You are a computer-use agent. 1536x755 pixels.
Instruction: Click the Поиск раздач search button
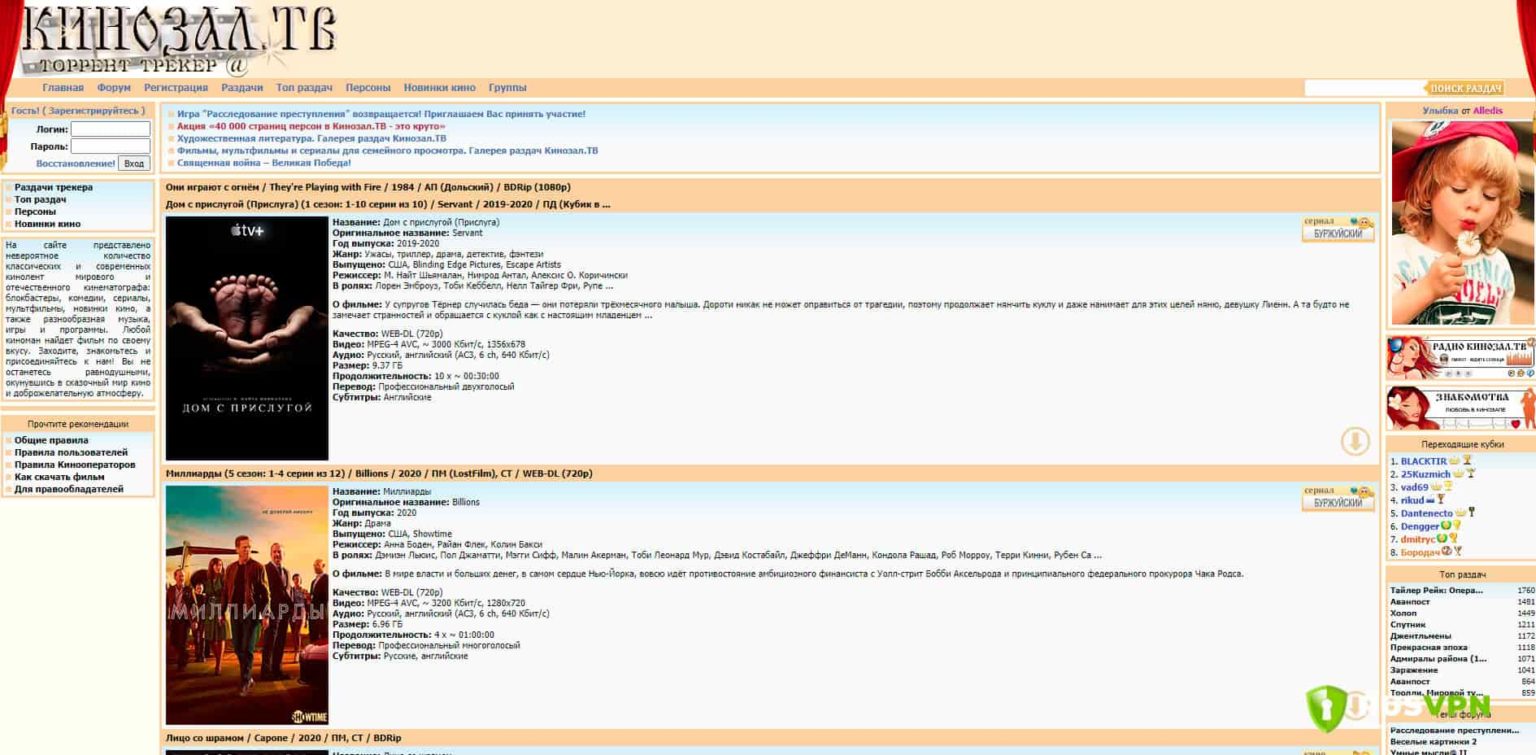1465,89
